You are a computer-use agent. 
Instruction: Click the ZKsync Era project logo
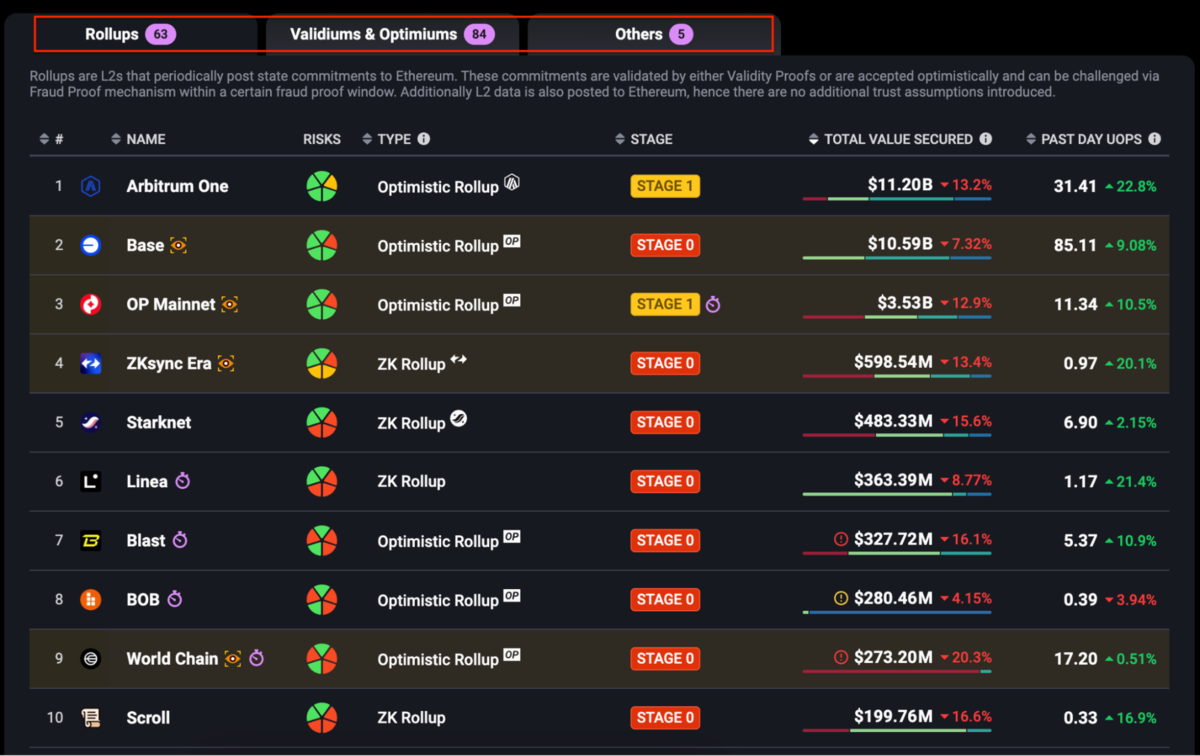tap(91, 363)
